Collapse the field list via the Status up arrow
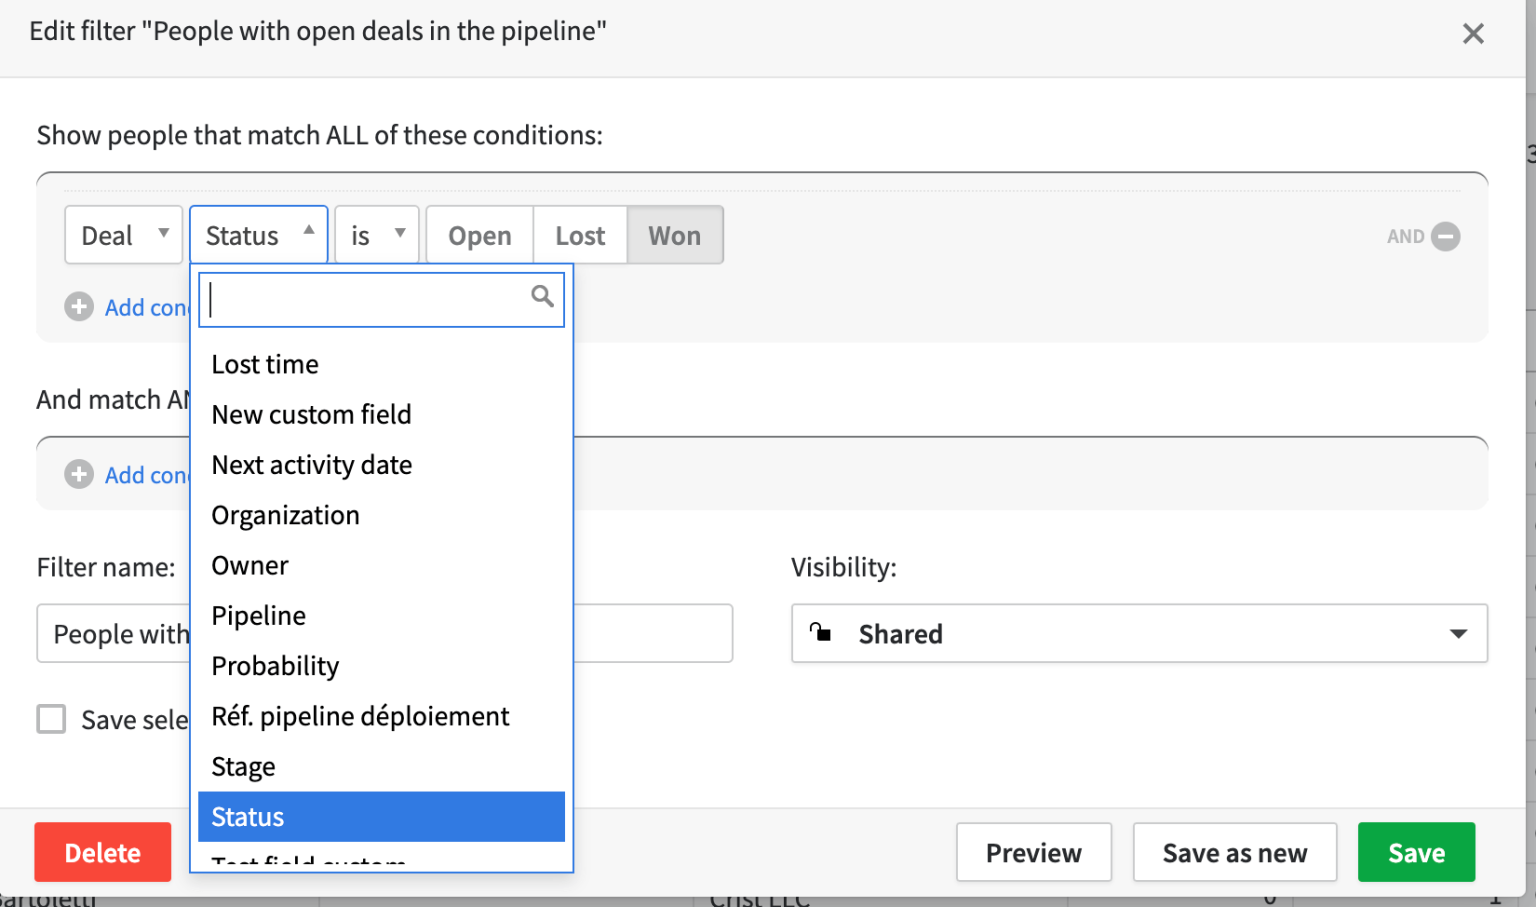1536x907 pixels. coord(310,230)
